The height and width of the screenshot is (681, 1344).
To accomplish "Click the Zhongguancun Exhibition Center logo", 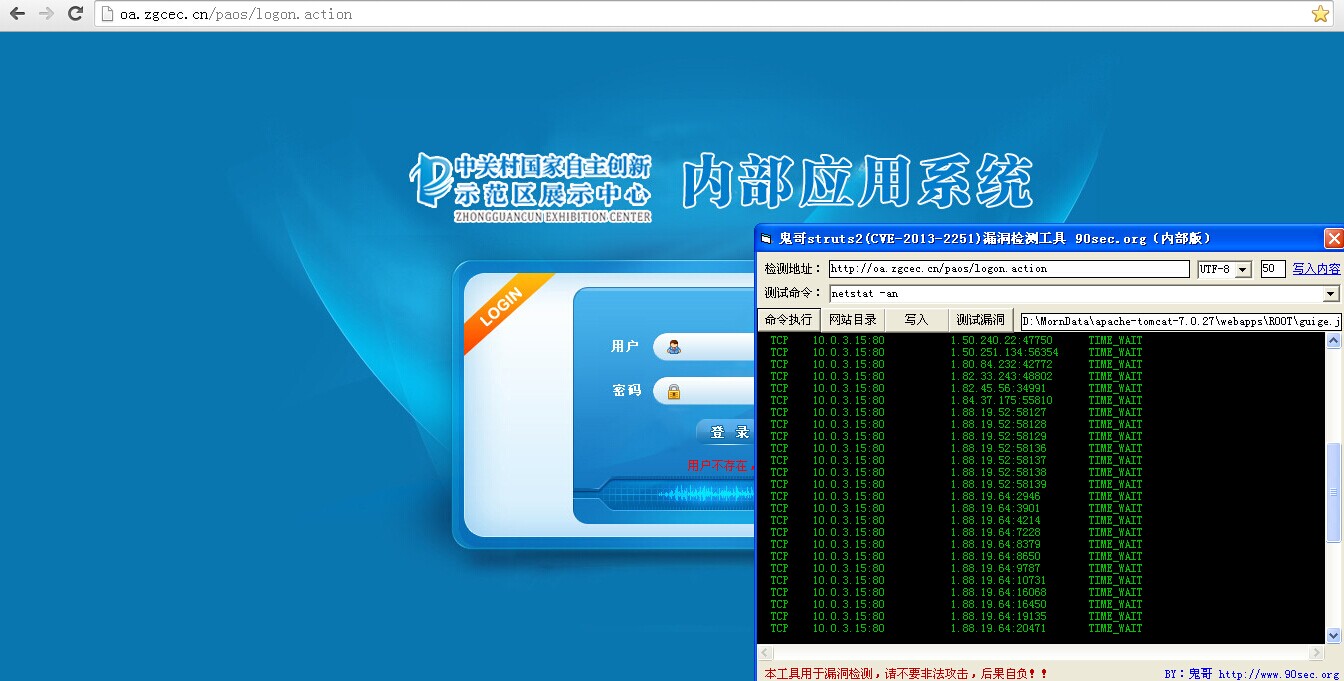I will (x=530, y=186).
